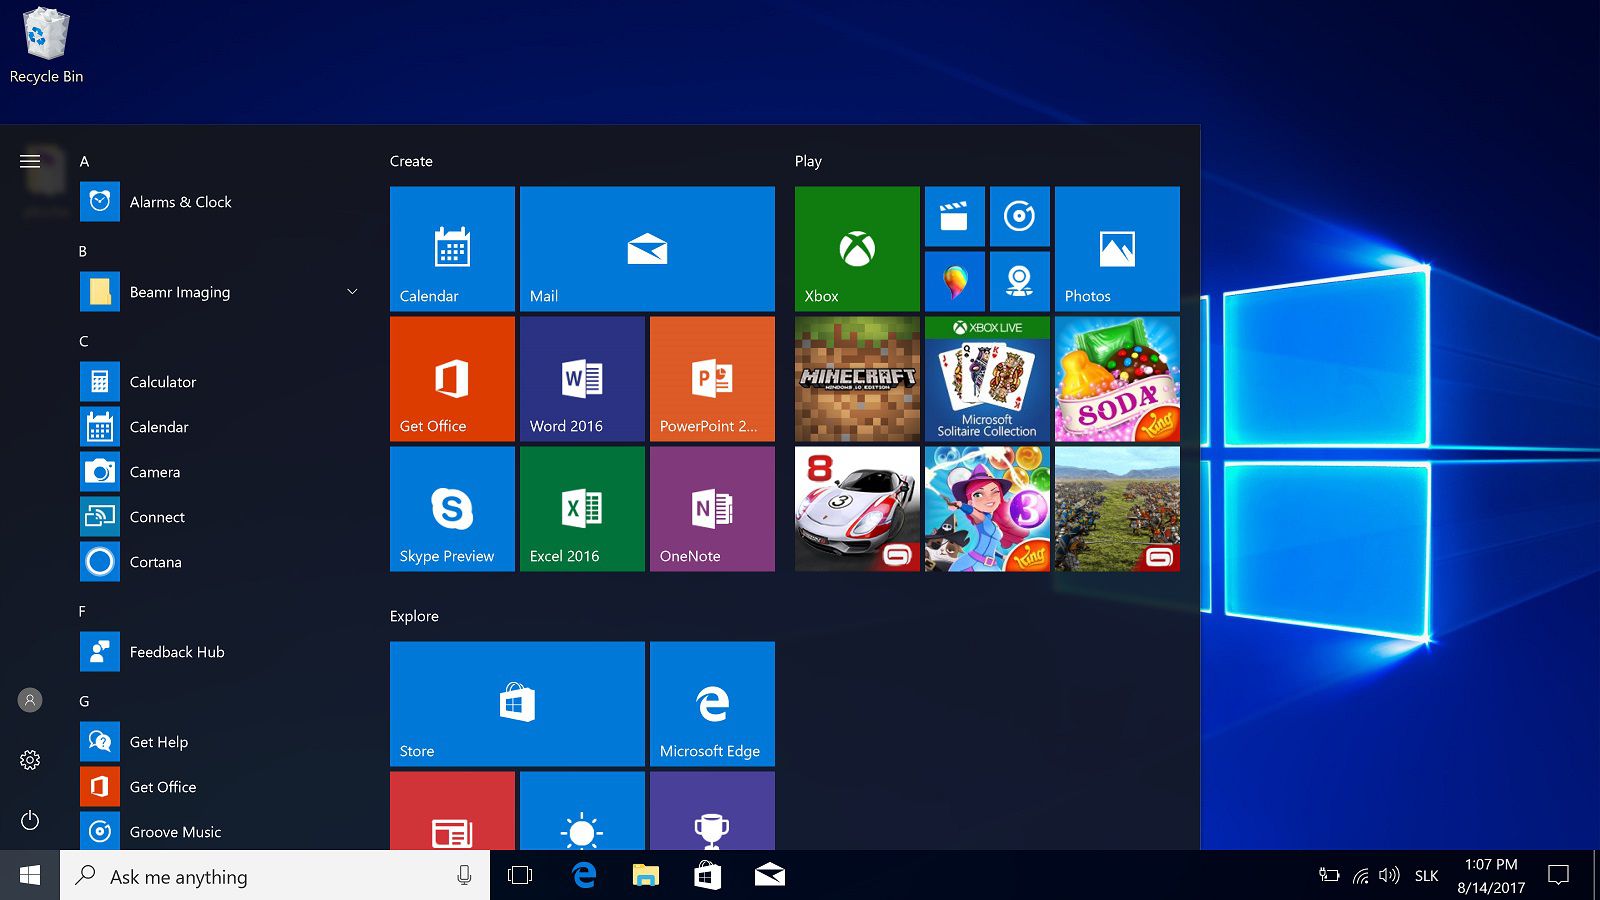The width and height of the screenshot is (1600, 900).
Task: Open Settings from the Start sidebar
Action: pyautogui.click(x=30, y=760)
